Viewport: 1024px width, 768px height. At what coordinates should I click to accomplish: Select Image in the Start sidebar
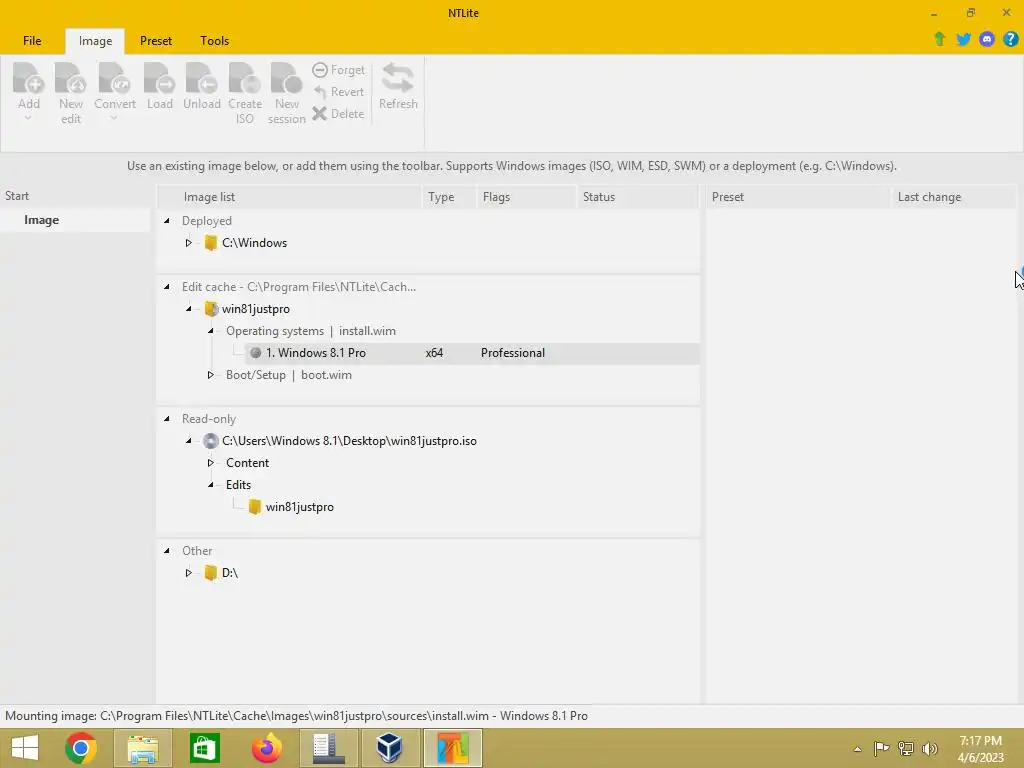click(75, 220)
